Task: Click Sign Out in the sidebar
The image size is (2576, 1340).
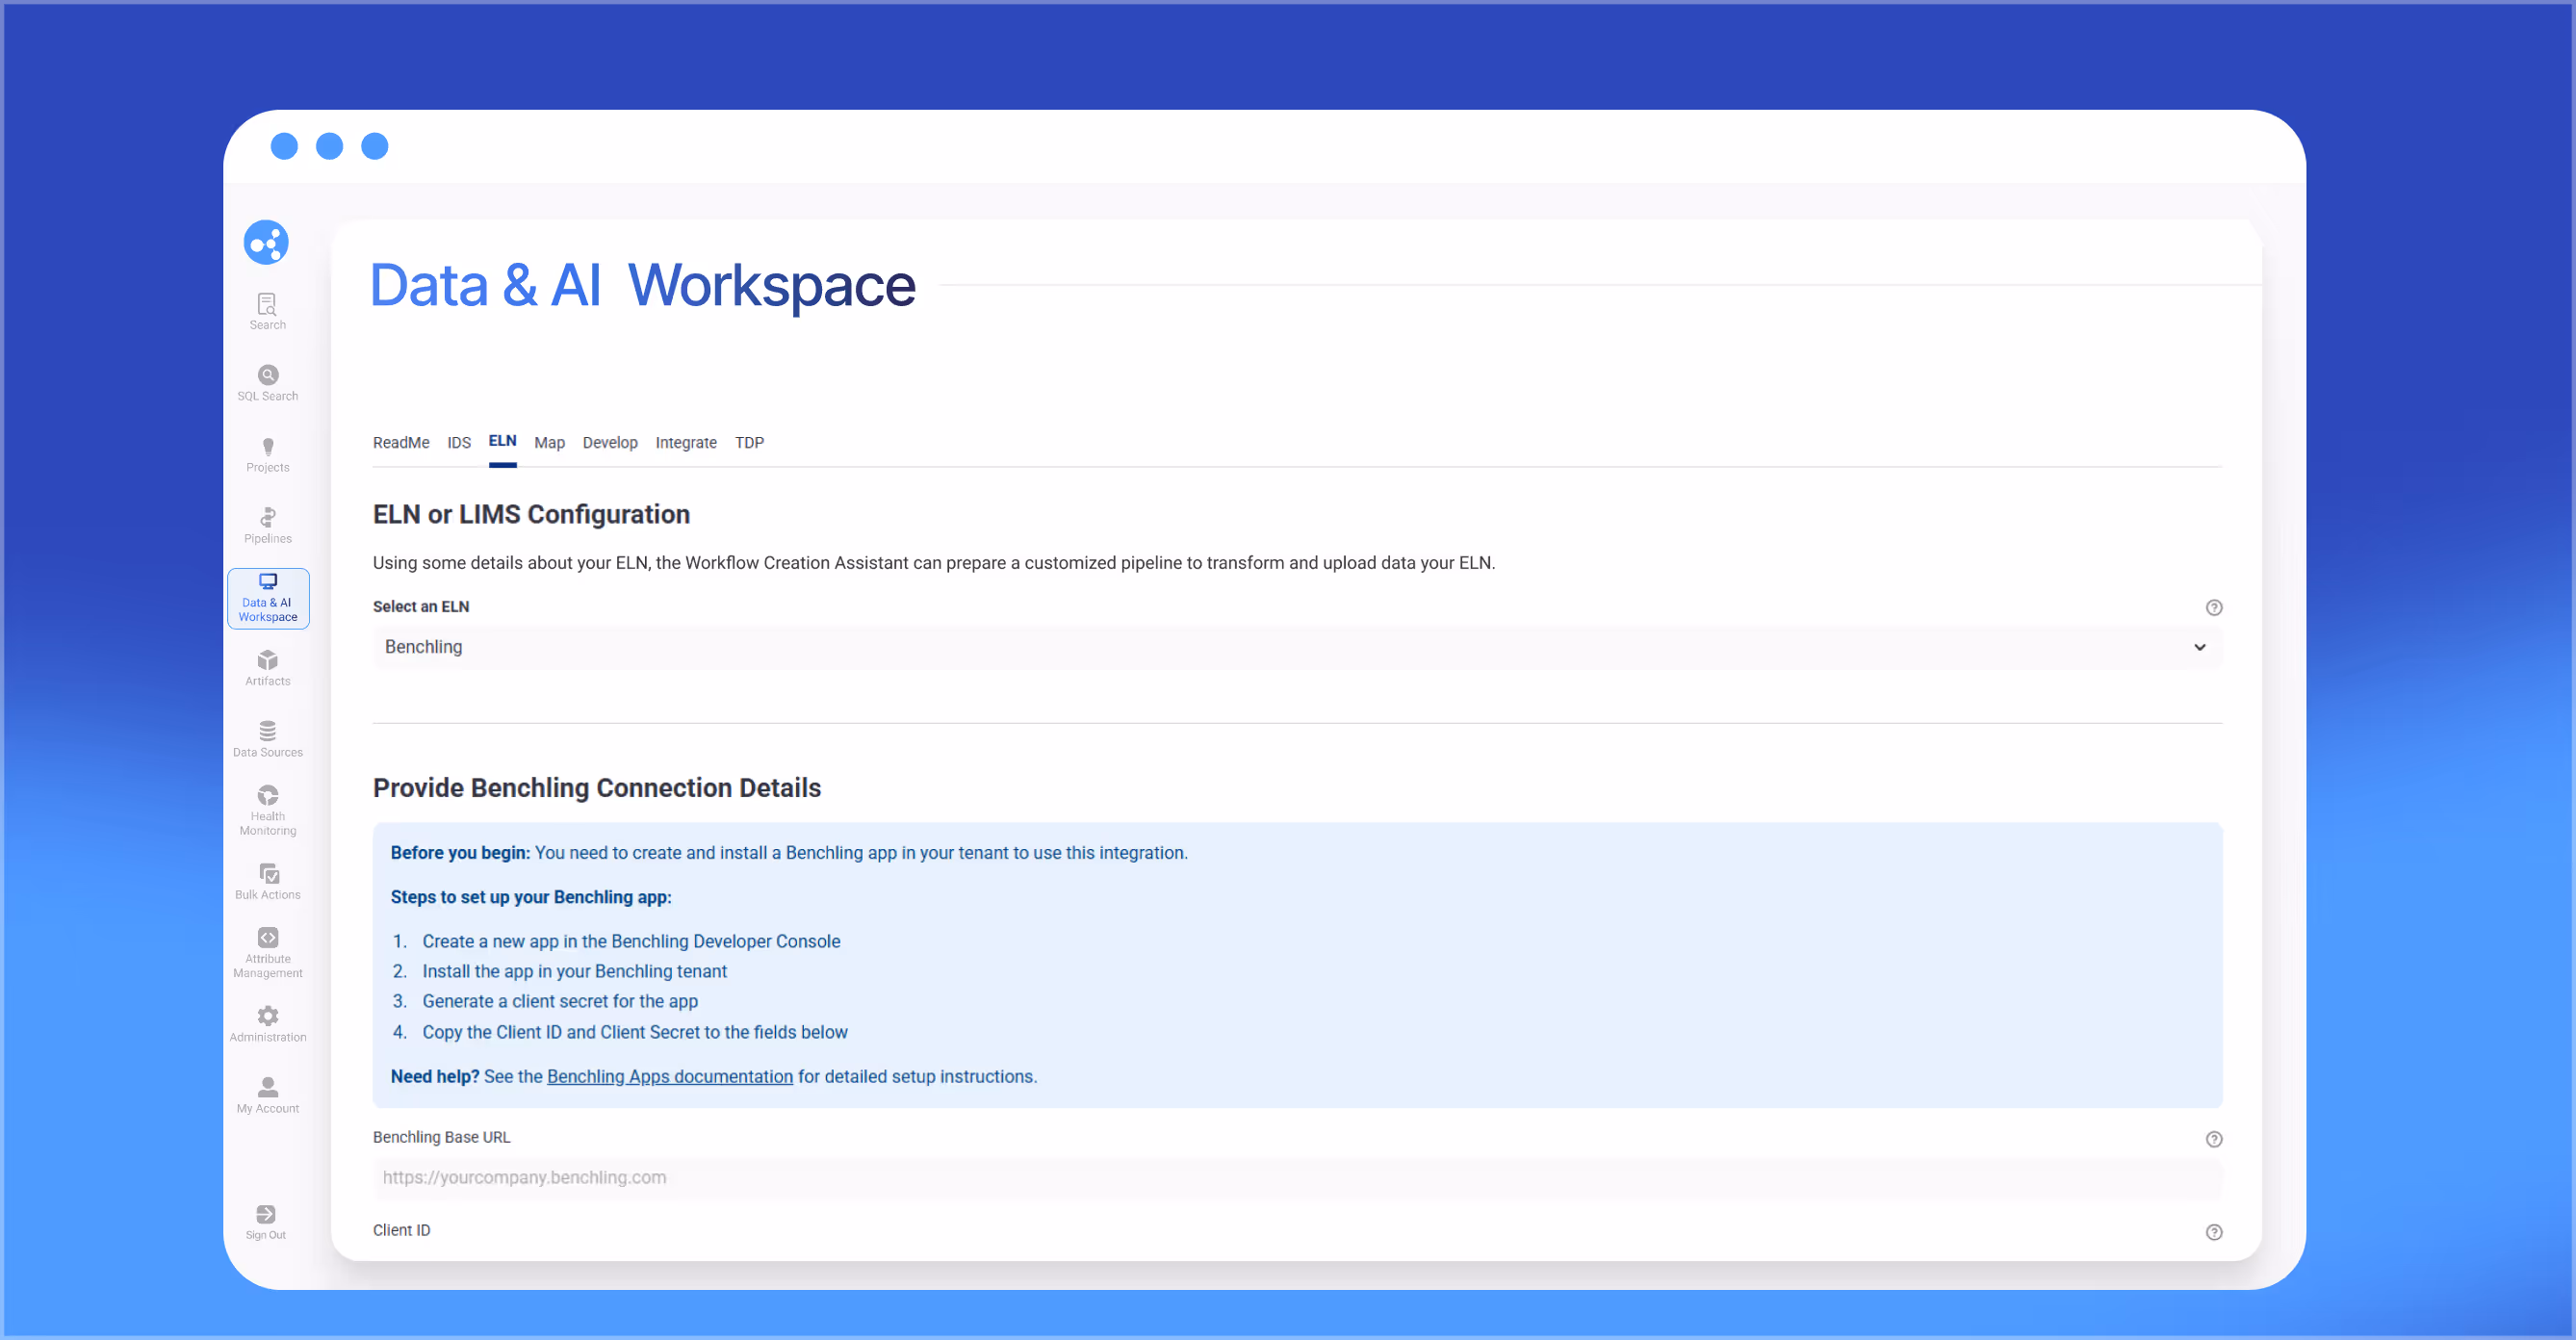Action: (x=266, y=1222)
